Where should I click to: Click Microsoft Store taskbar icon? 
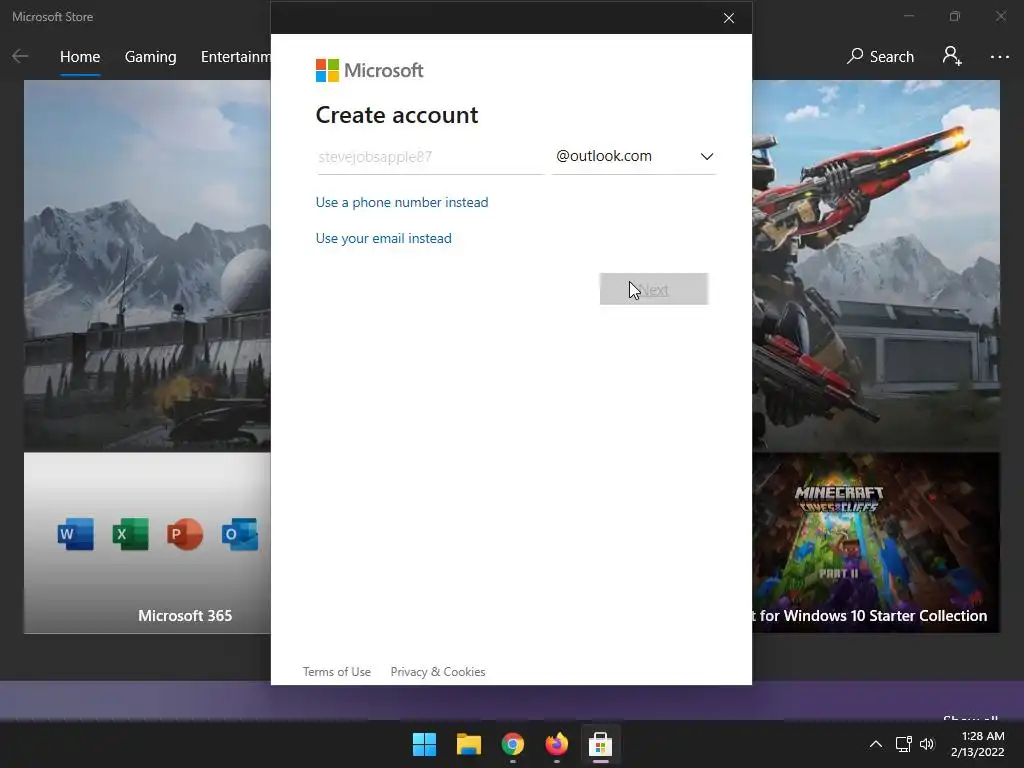coord(600,744)
